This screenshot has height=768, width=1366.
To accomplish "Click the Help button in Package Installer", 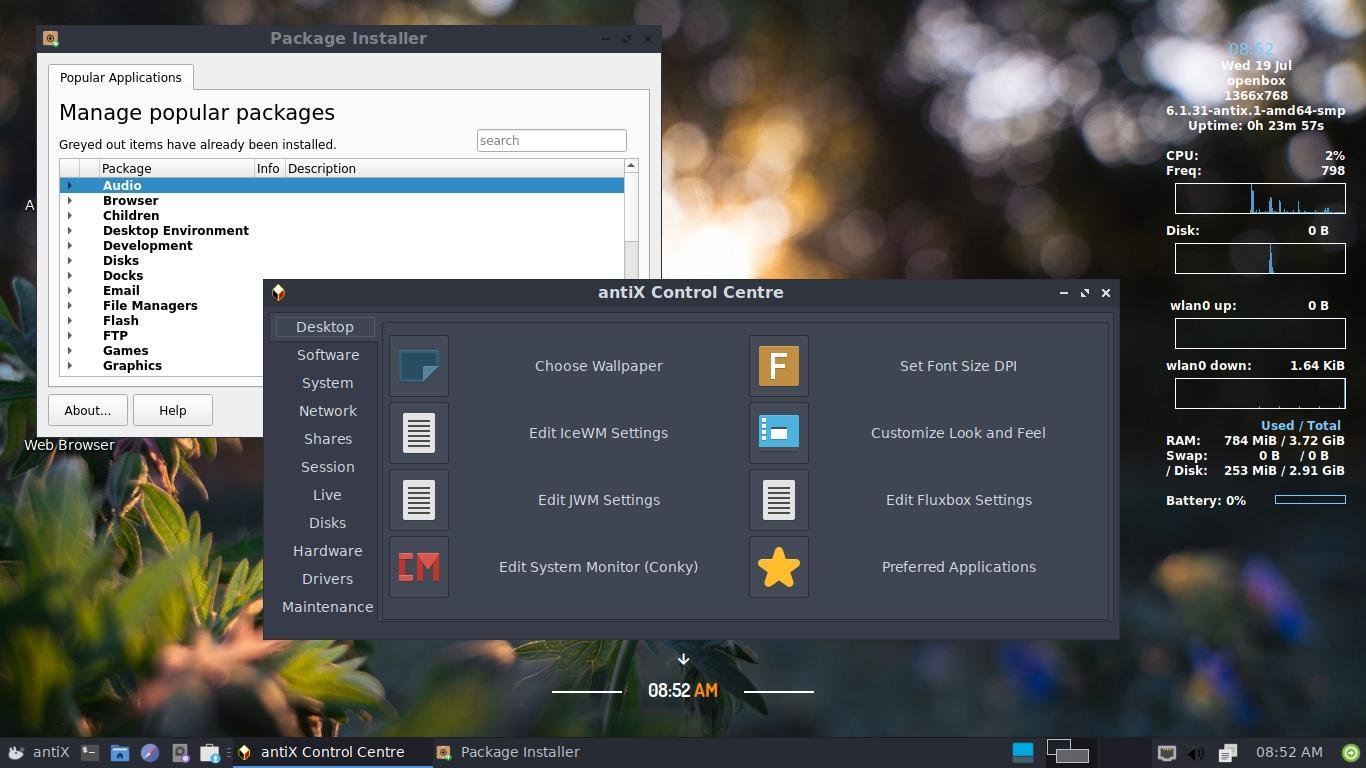I will tap(172, 410).
